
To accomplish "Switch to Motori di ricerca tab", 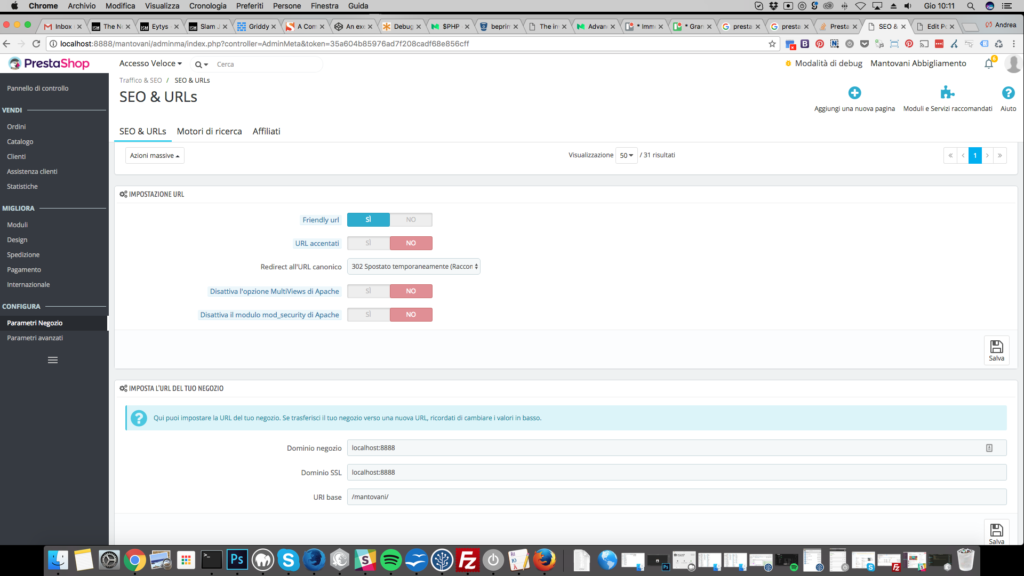I will (x=209, y=131).
